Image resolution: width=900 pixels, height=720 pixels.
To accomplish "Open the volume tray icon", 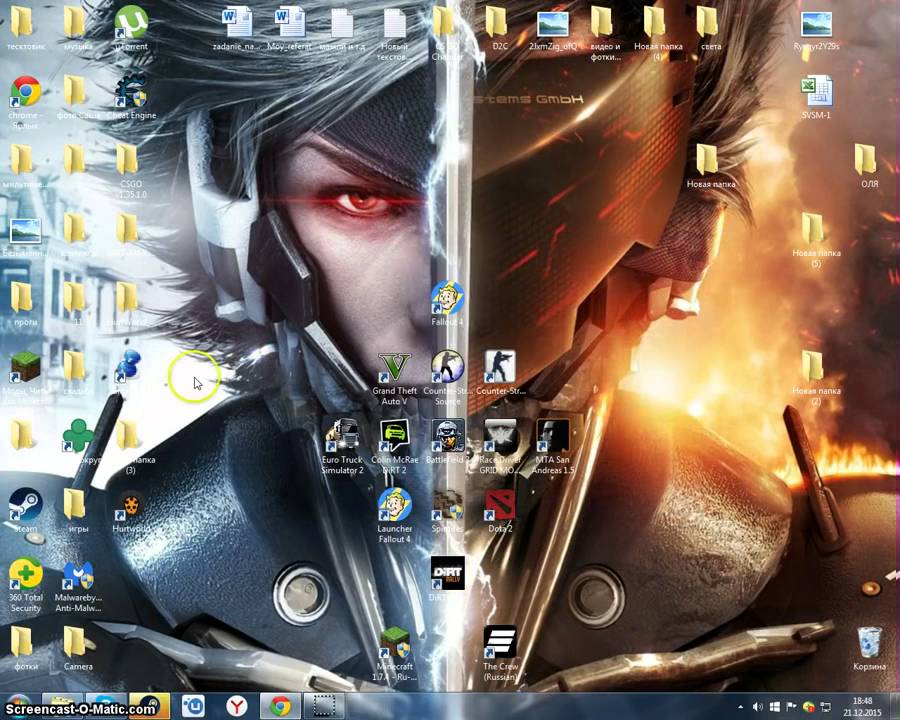I will point(758,707).
